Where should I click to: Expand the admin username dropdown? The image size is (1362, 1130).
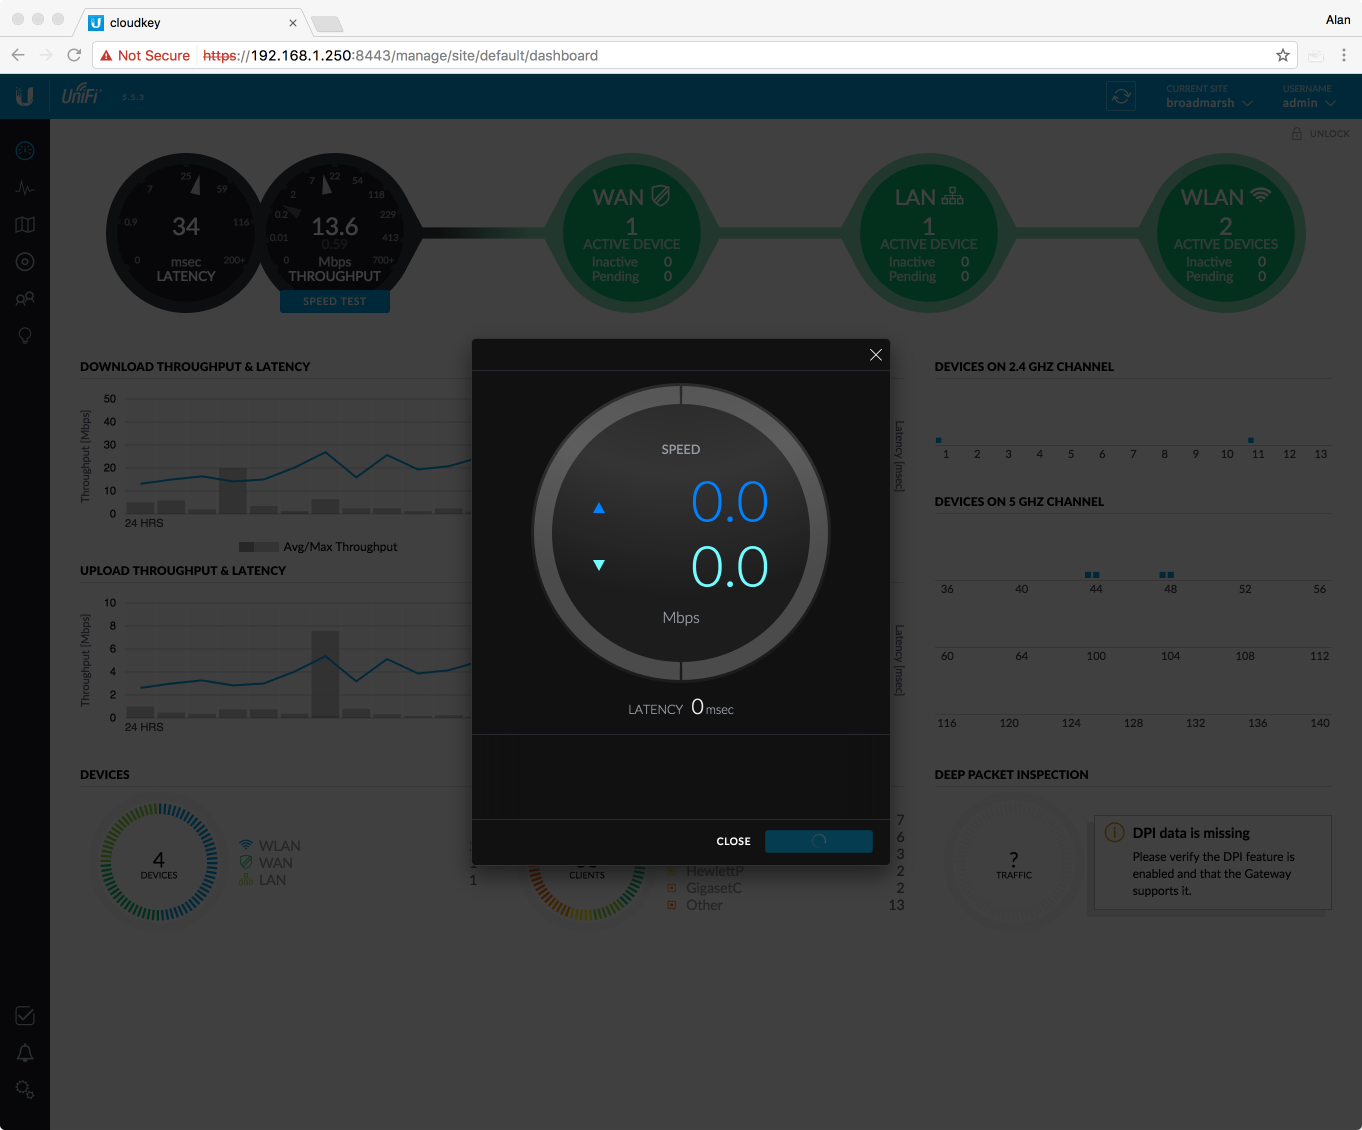tap(1308, 103)
